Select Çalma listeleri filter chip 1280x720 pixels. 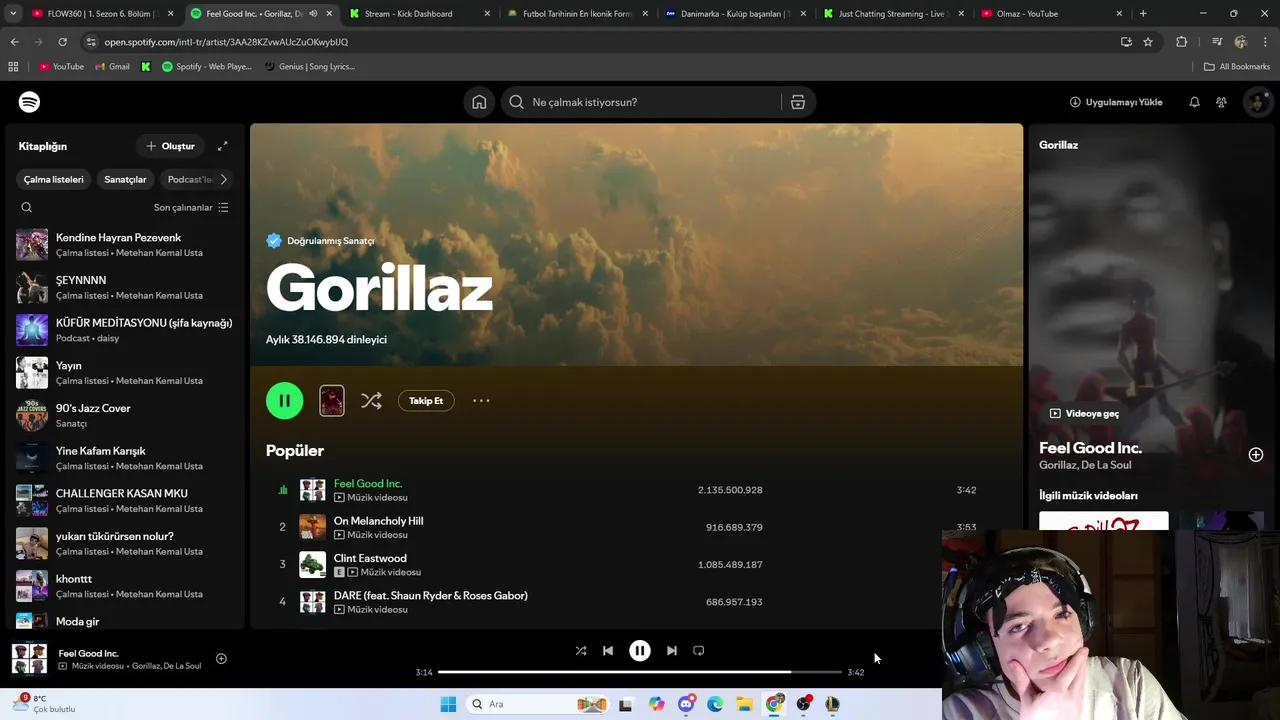click(54, 180)
